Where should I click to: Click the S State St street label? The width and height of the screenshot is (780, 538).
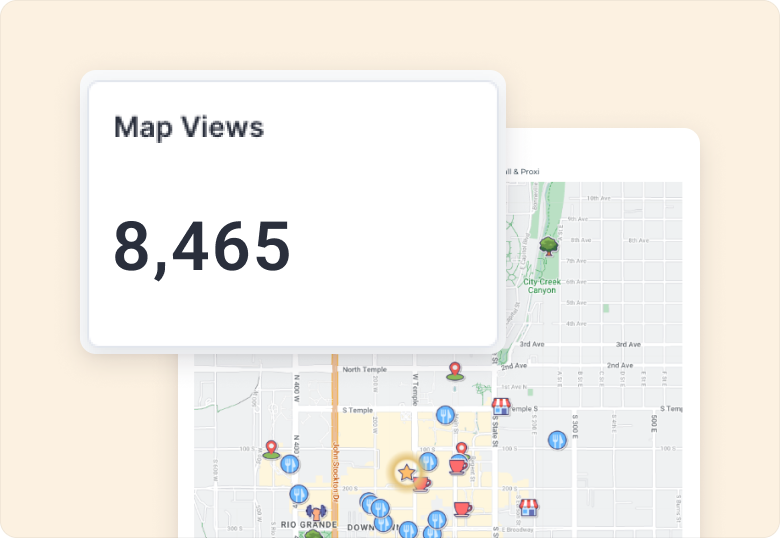495,431
